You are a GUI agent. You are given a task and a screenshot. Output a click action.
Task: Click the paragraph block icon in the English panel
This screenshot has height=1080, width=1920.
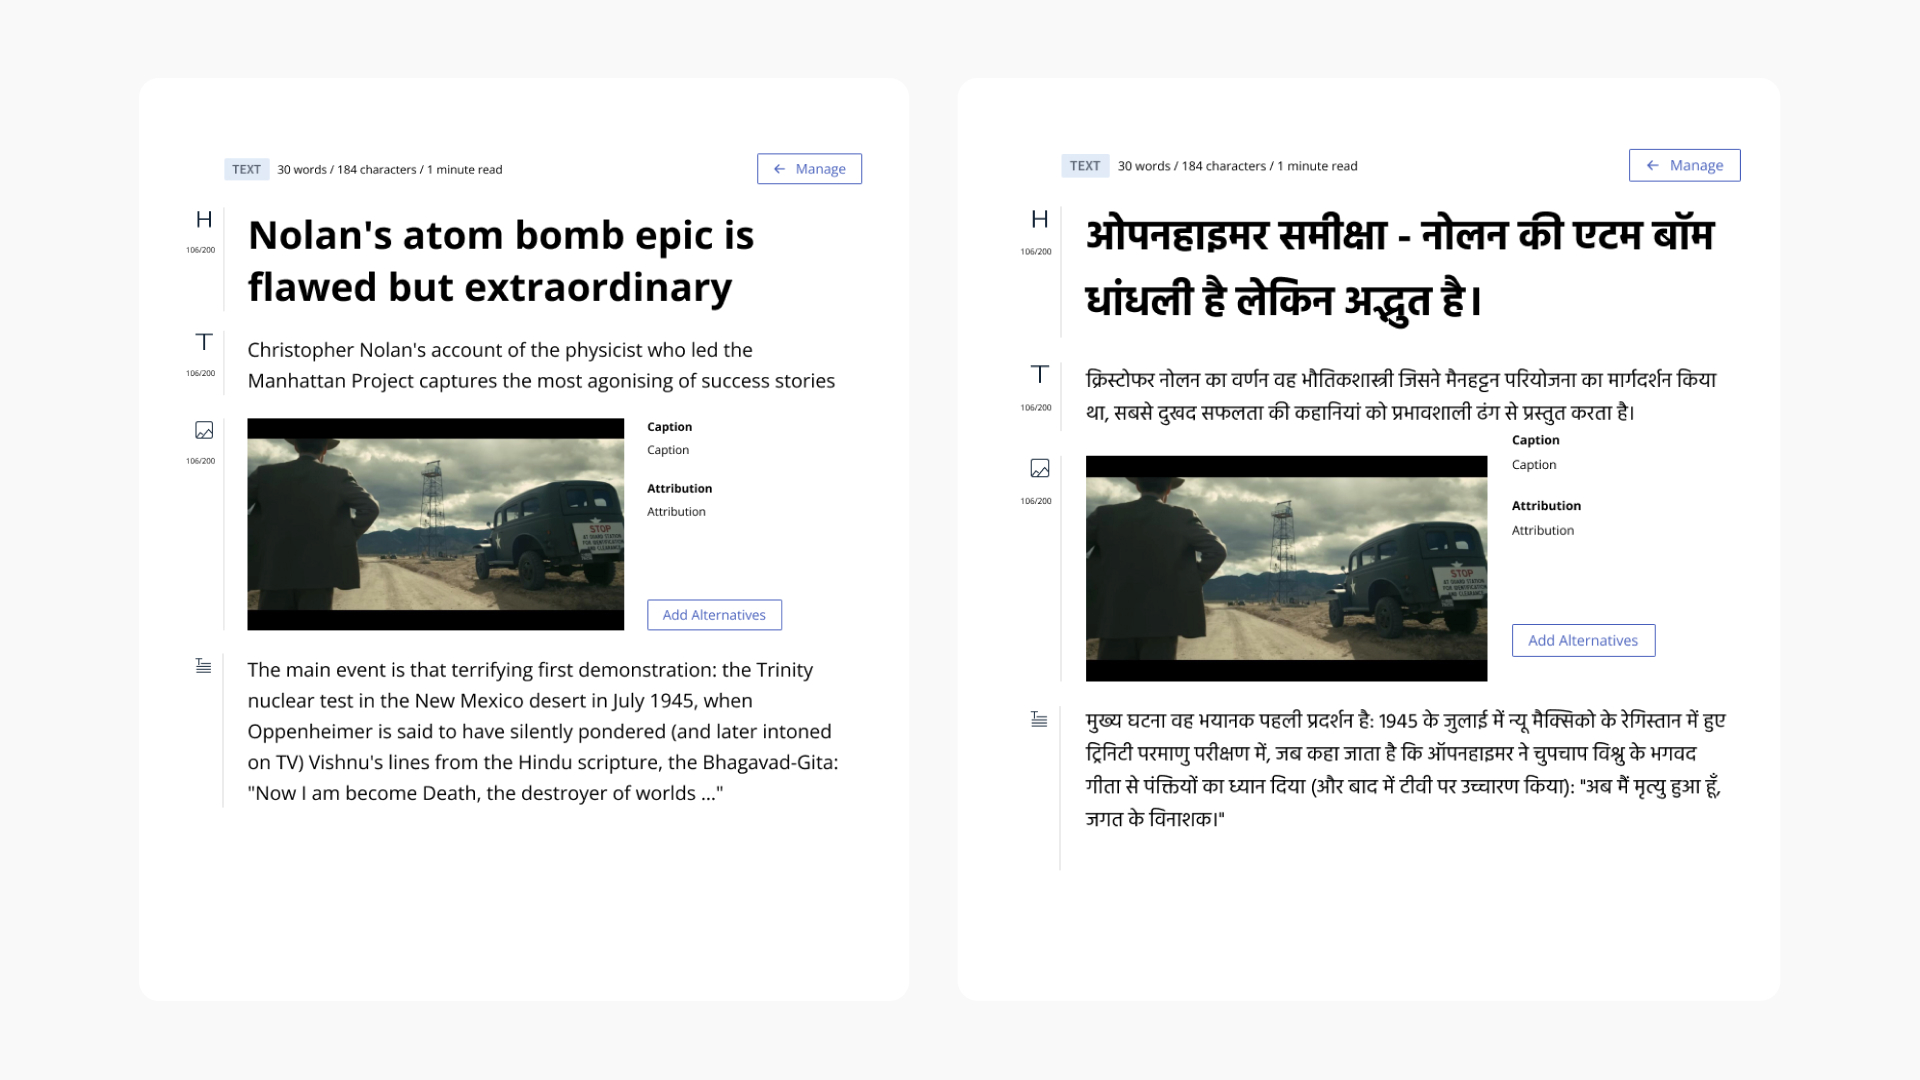click(204, 665)
